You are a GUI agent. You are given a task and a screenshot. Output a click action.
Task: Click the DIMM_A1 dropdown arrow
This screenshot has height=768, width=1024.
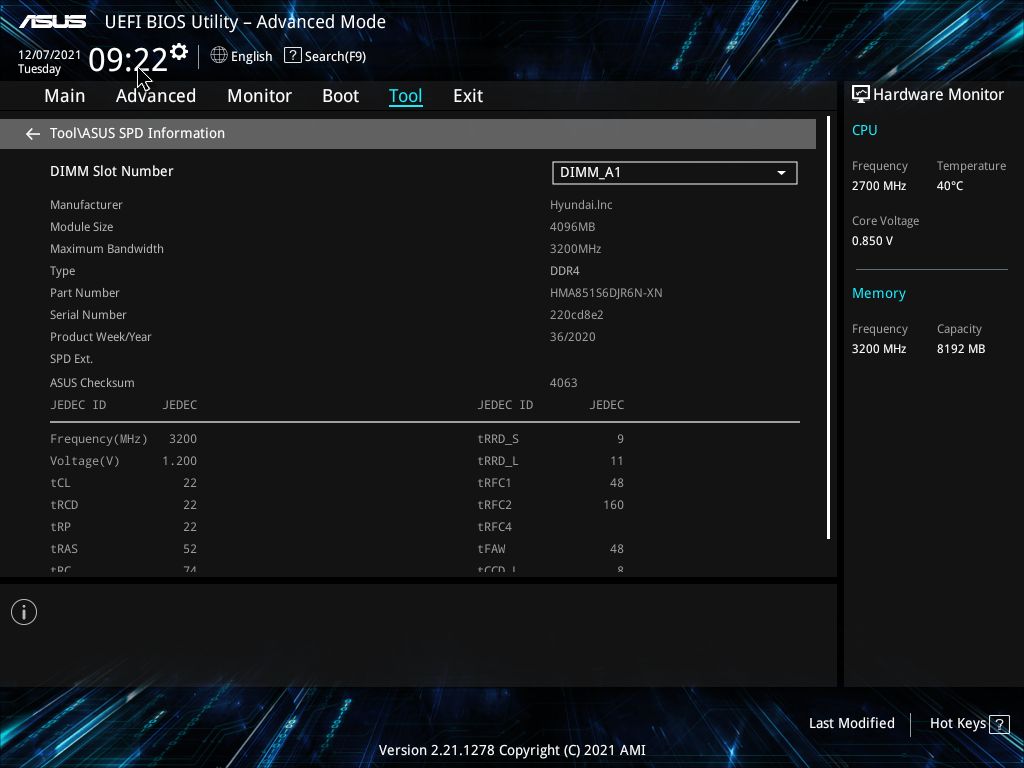pyautogui.click(x=781, y=173)
